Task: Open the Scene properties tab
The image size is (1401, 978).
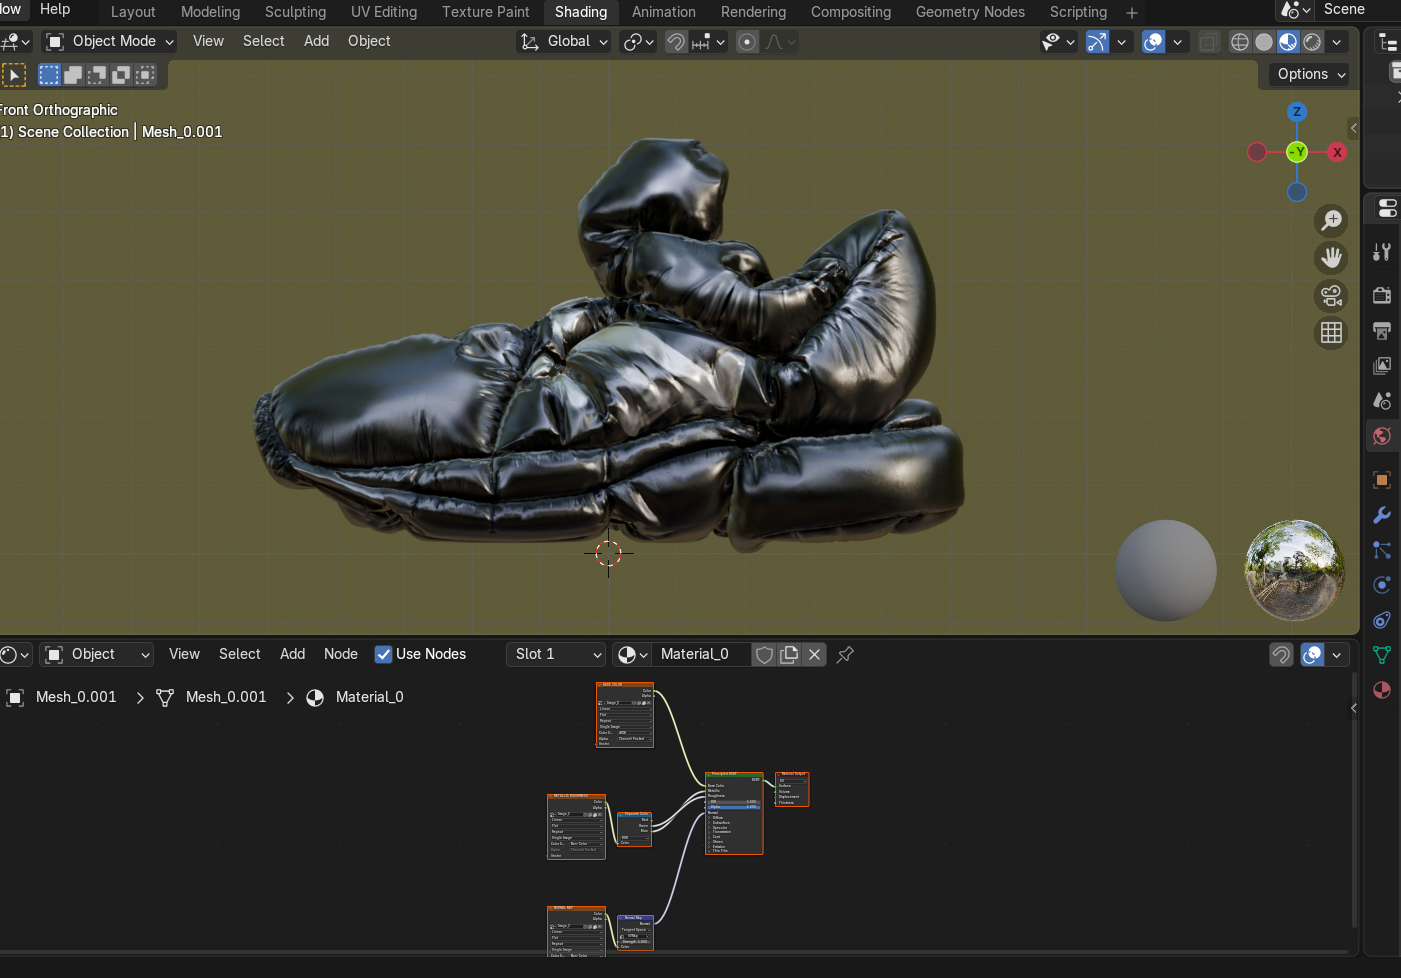Action: 1382,400
